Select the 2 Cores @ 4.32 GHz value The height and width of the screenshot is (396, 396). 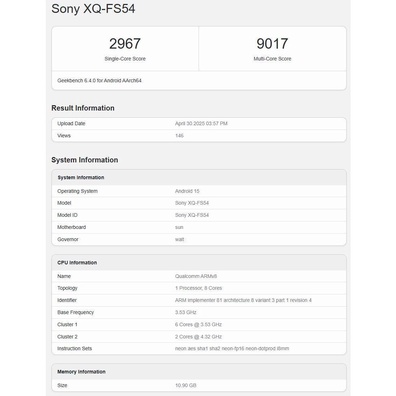pos(198,337)
